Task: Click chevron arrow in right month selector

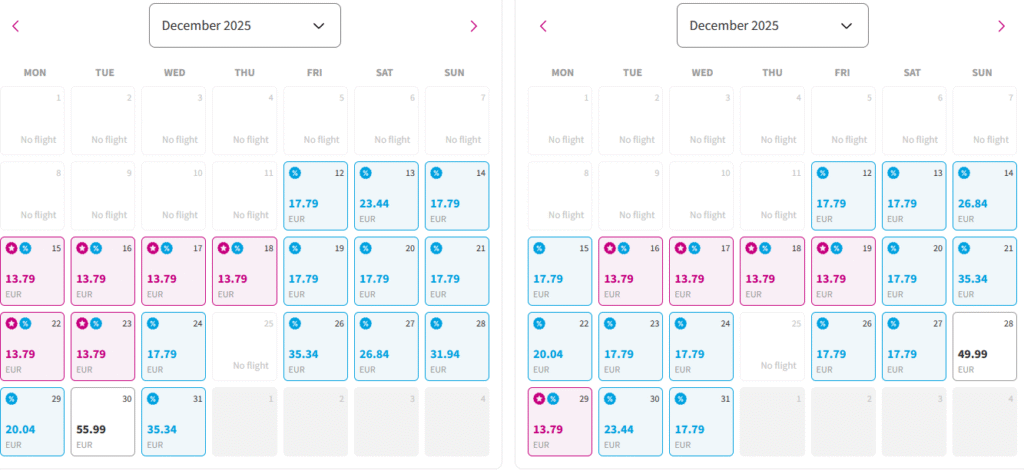Action: click(x=846, y=26)
